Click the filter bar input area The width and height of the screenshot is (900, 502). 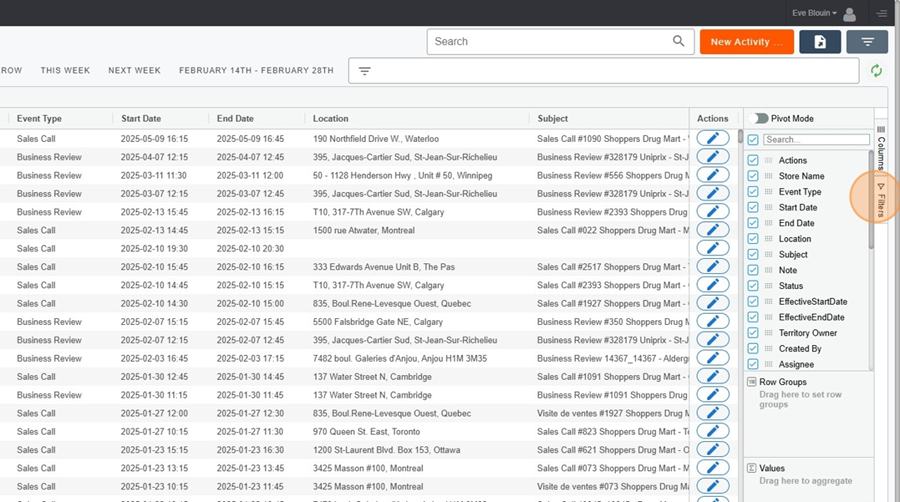(x=603, y=71)
